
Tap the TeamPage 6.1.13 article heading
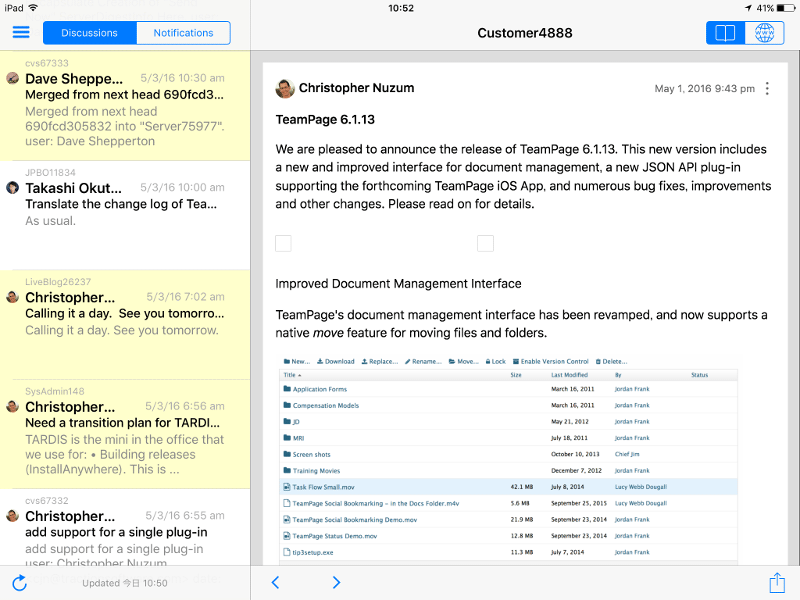[x=325, y=119]
